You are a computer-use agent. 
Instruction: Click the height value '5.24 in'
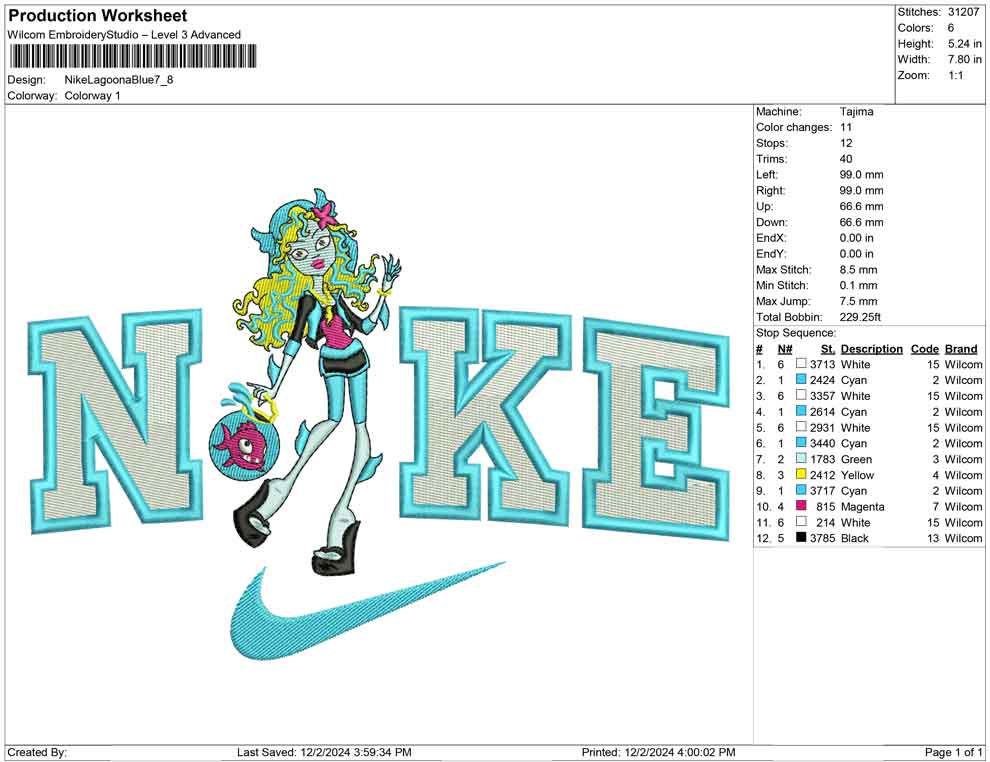(x=964, y=44)
